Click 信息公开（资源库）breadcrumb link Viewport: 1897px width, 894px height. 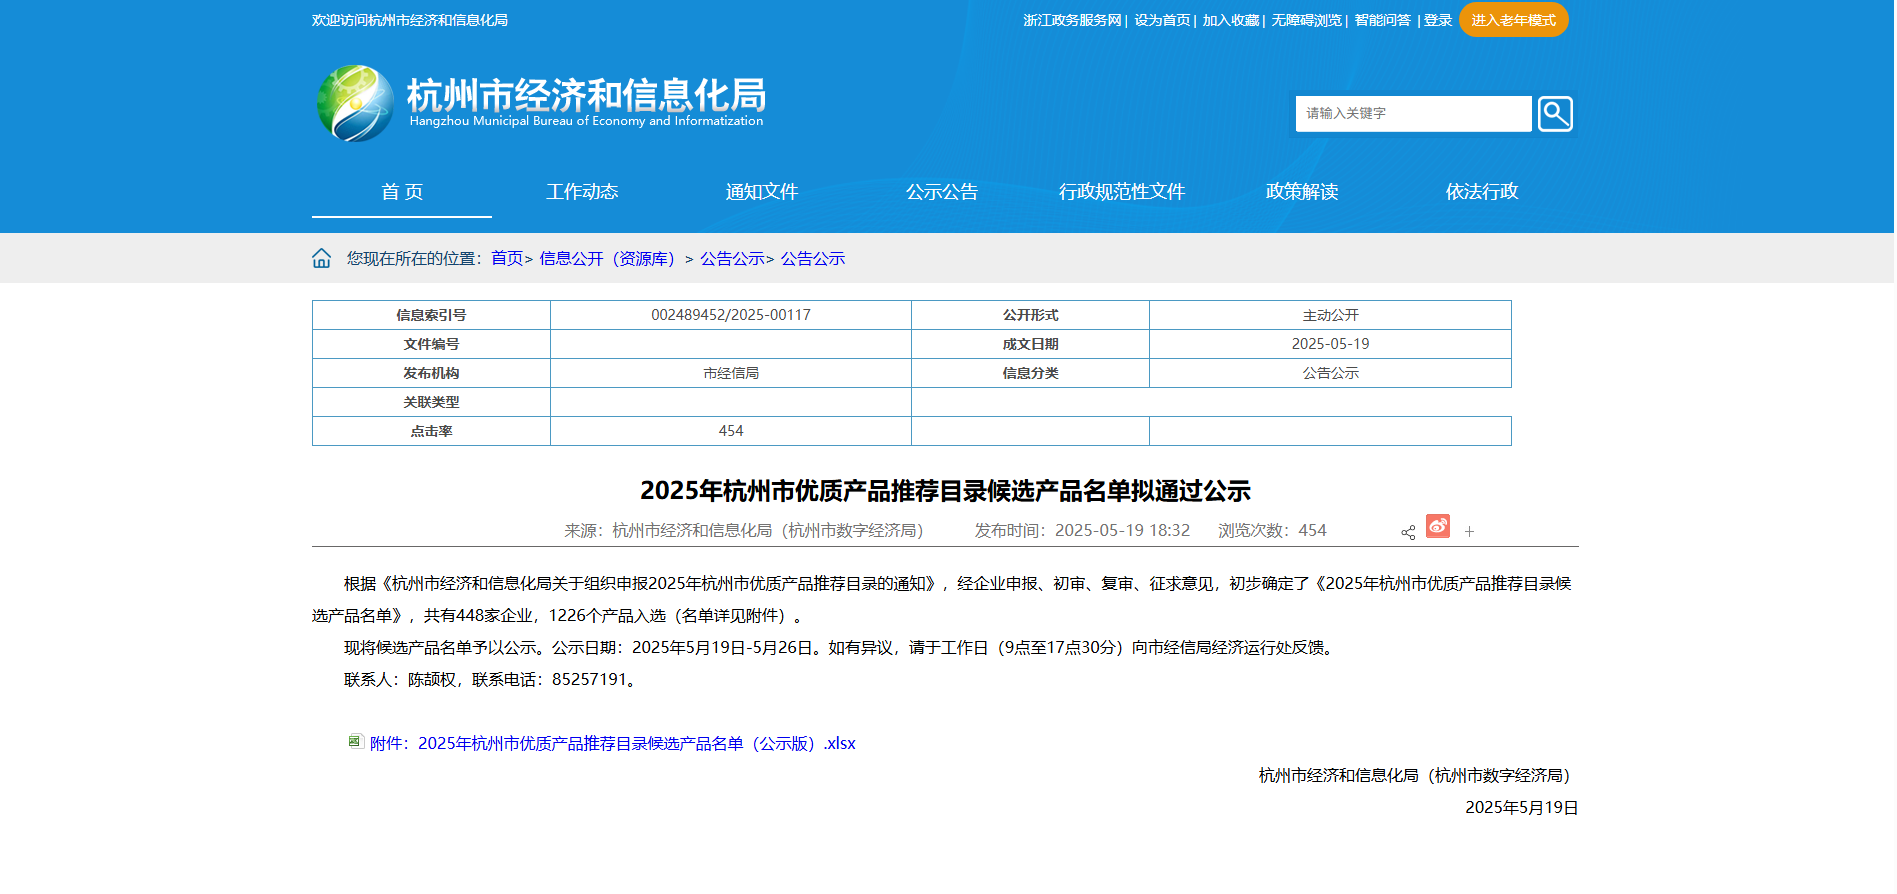pos(607,259)
